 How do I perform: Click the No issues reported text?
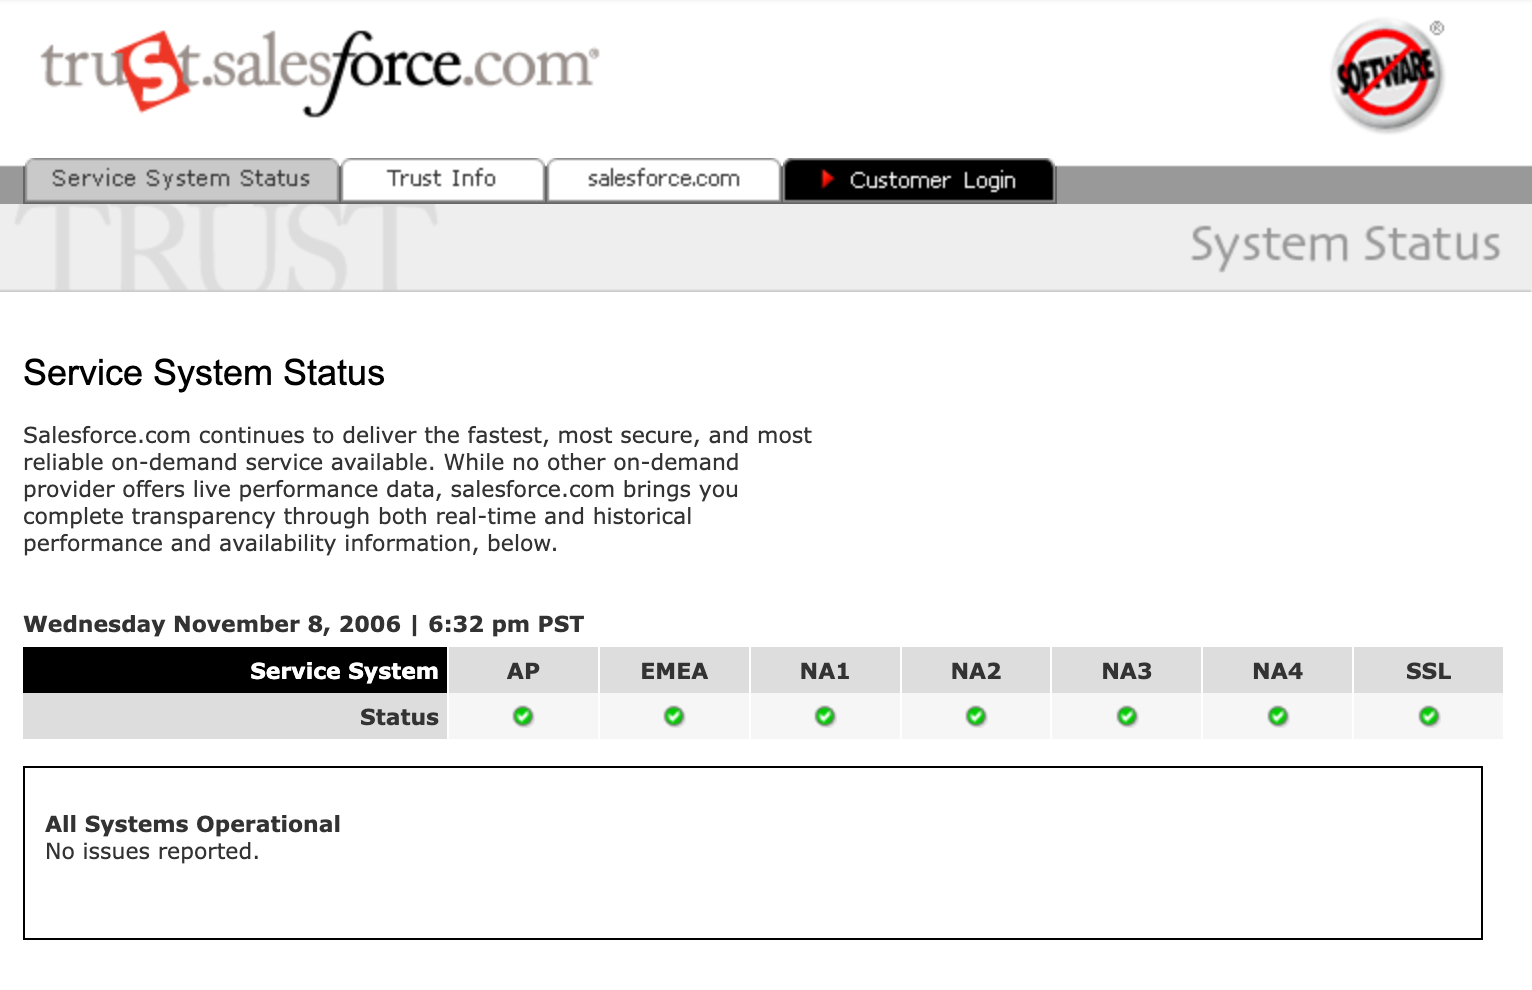click(152, 851)
